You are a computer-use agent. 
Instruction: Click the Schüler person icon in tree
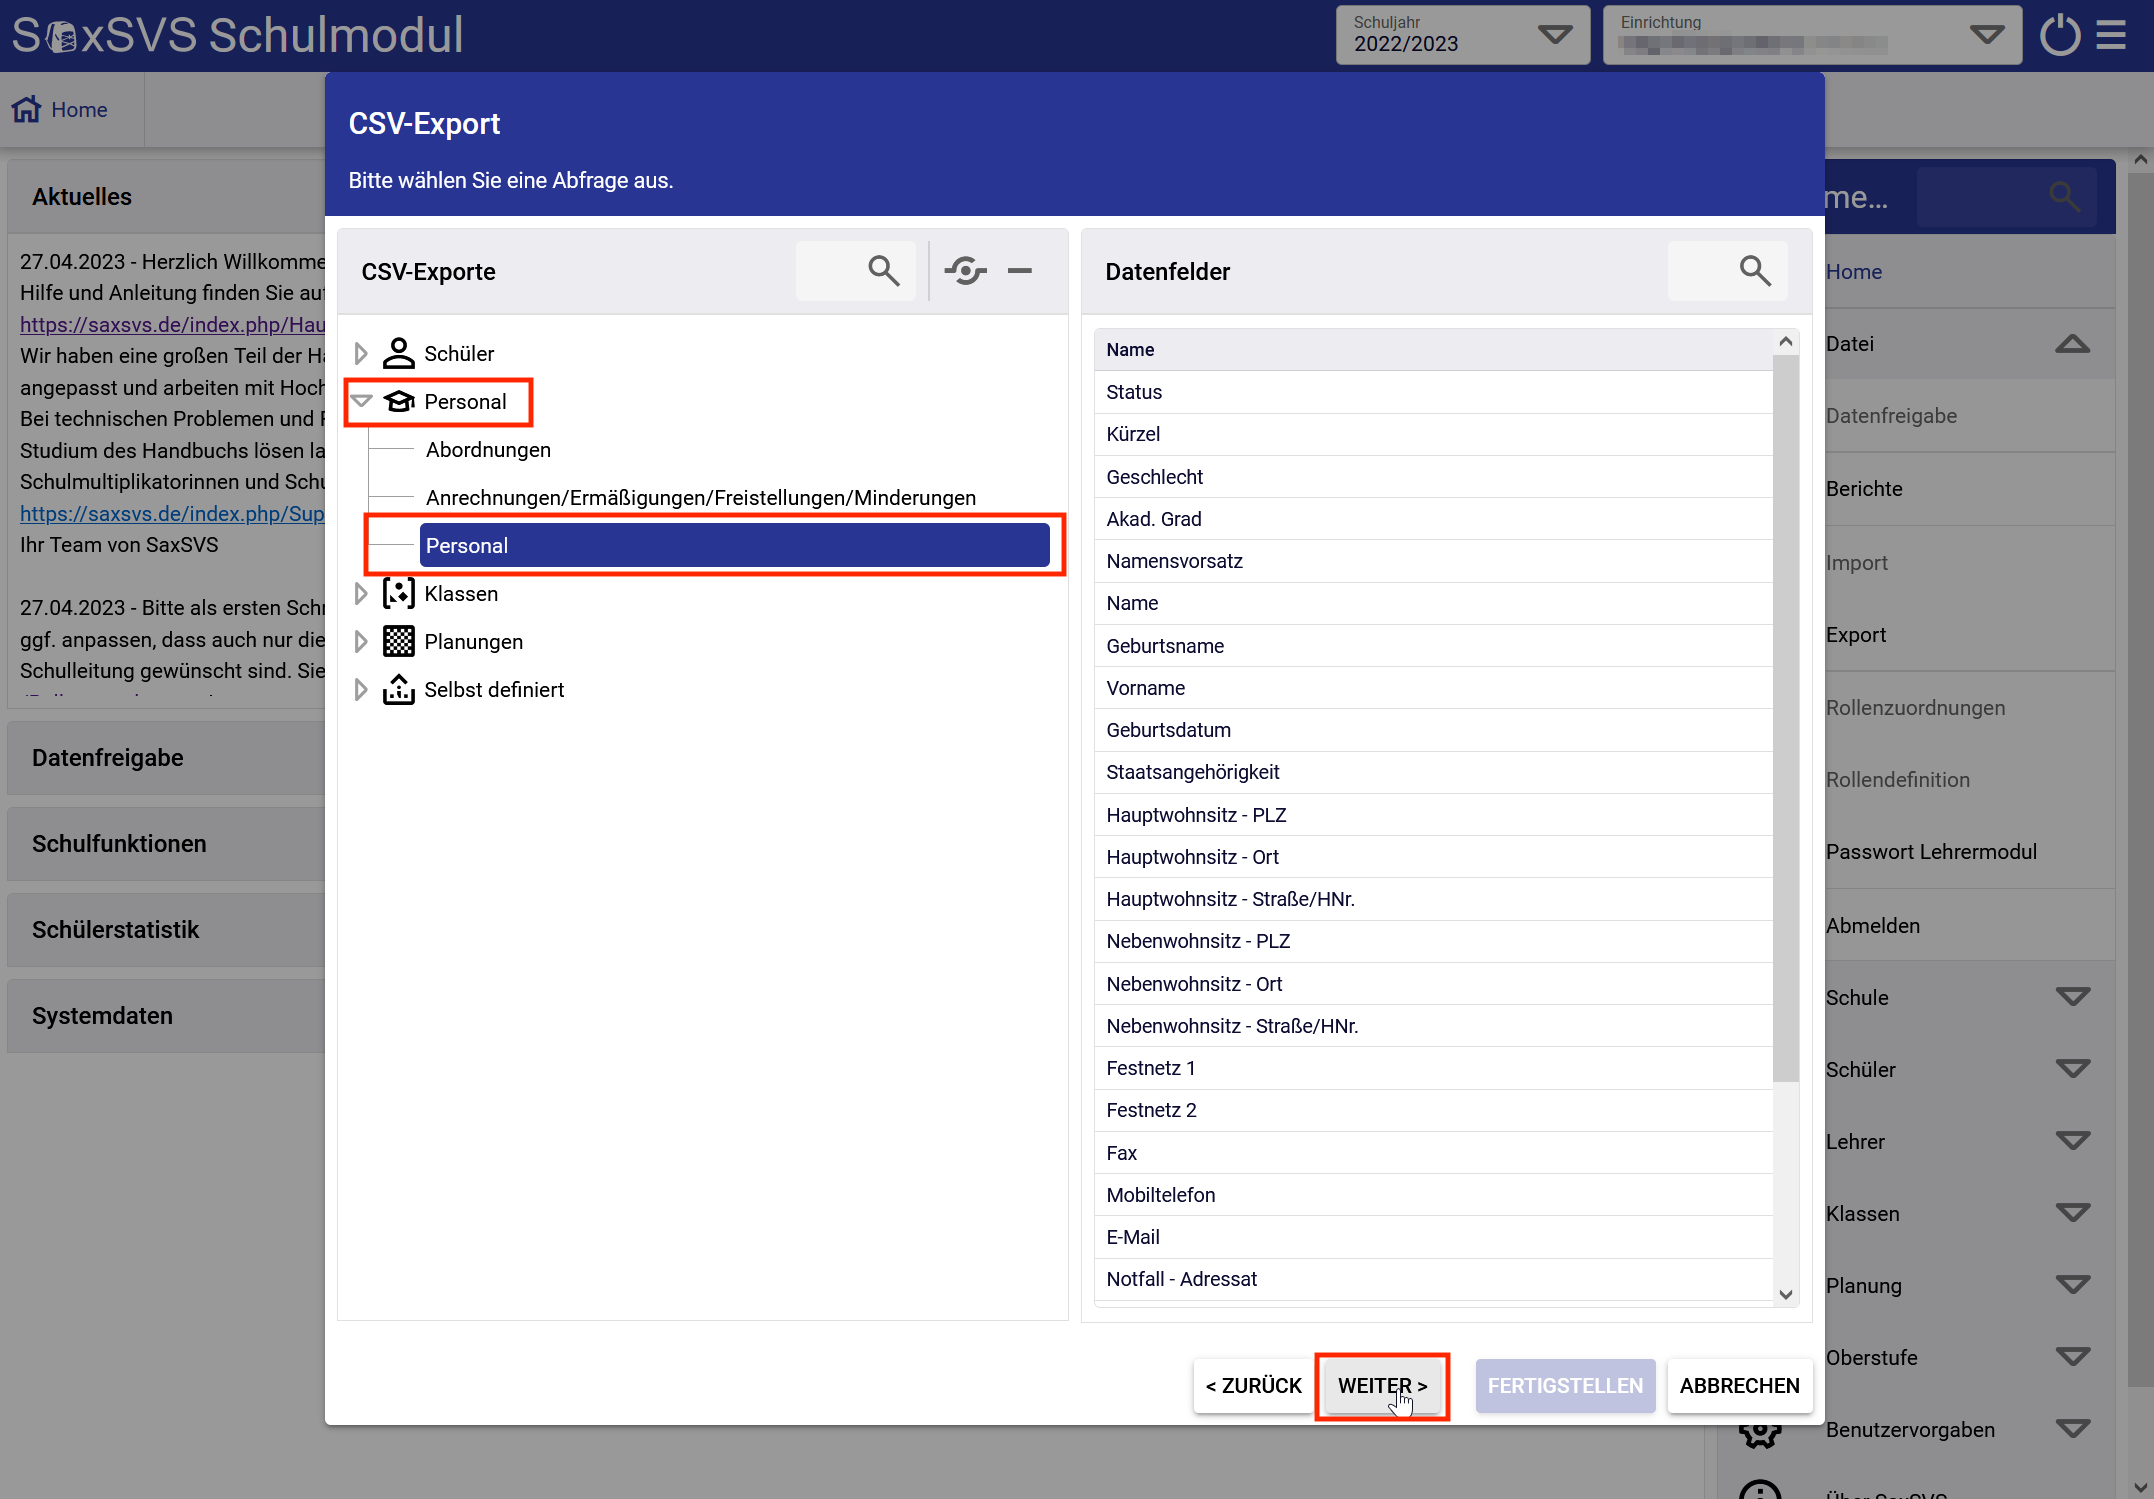click(x=398, y=353)
